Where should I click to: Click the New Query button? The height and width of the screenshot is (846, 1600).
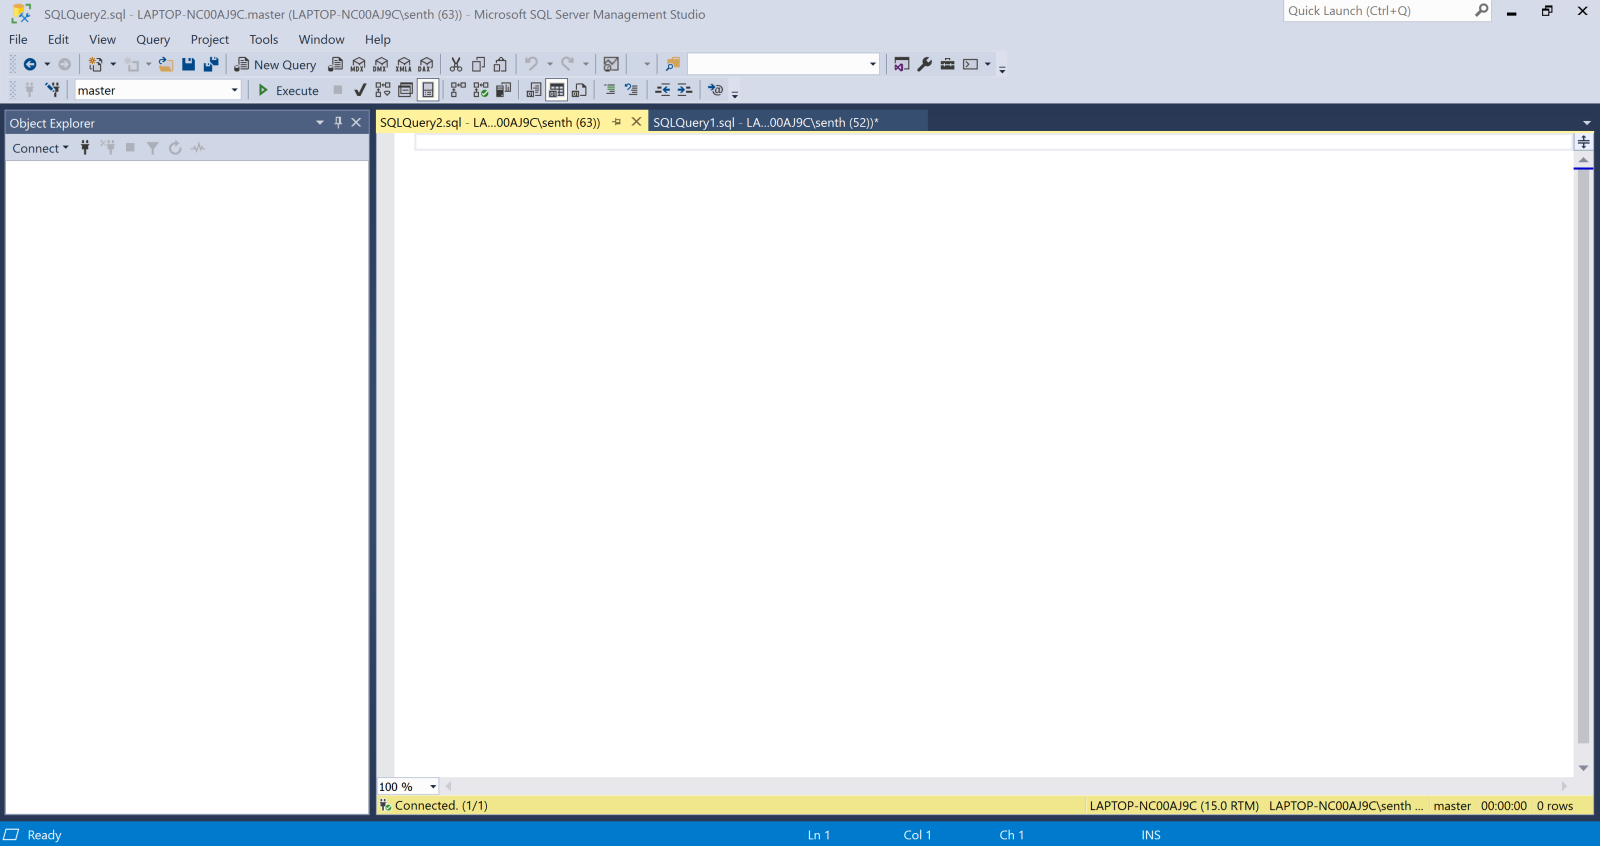[275, 65]
